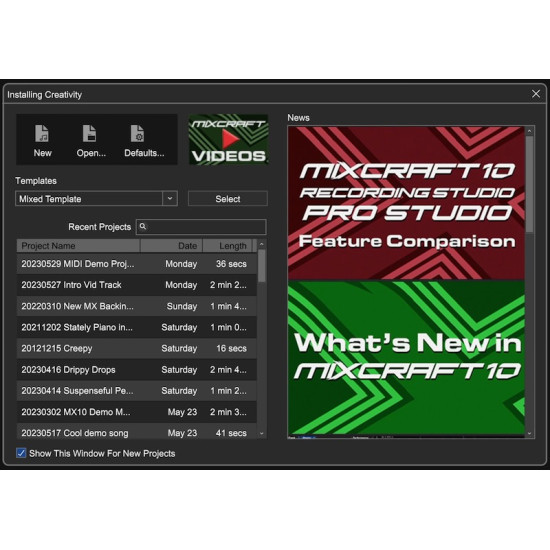Select 20121215 Creepy project
The width and height of the screenshot is (550, 550).
click(x=137, y=348)
